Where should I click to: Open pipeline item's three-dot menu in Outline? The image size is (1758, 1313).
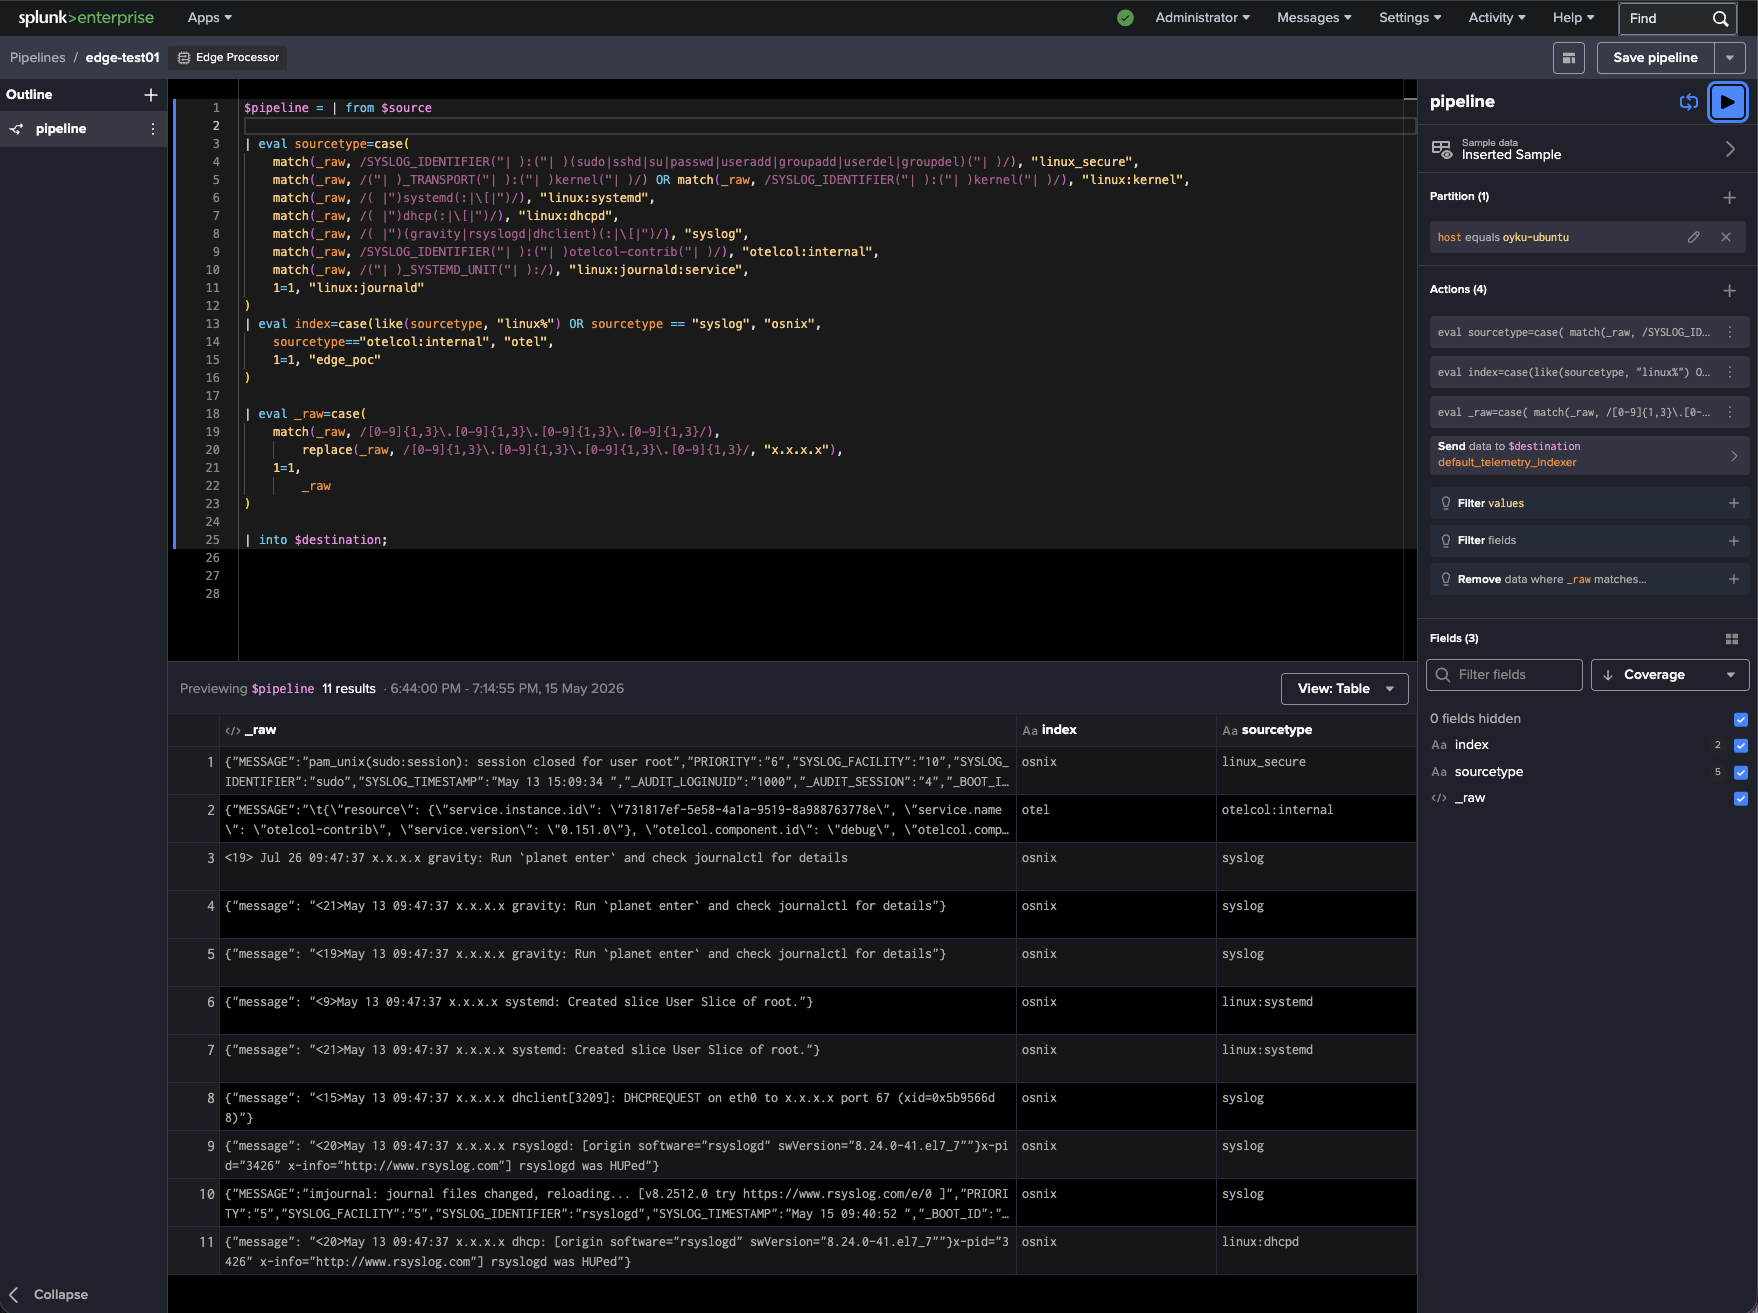point(153,129)
